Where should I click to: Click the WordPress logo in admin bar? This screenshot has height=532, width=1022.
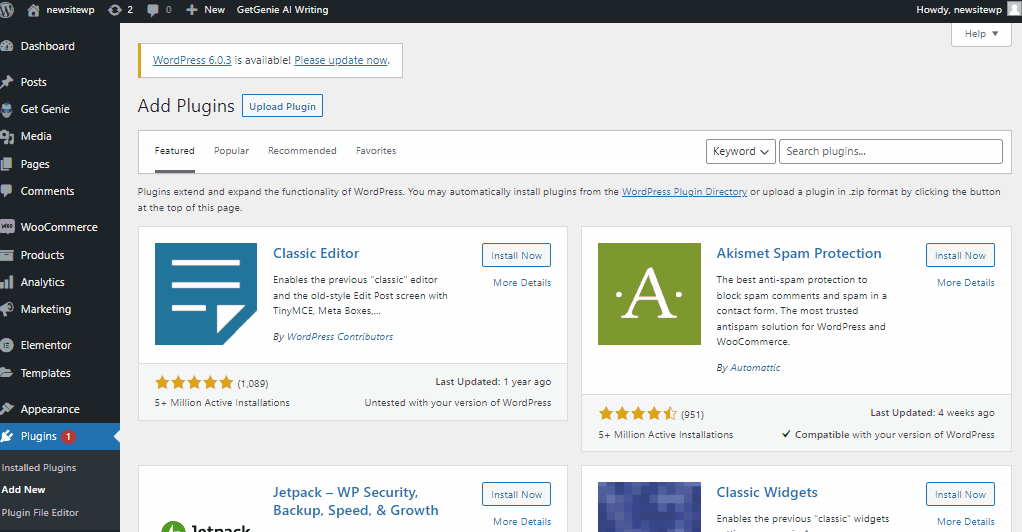click(6, 10)
